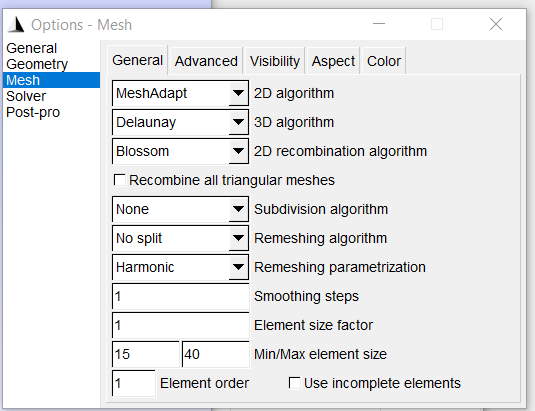
Task: Expand the Subdivision algorithm dropdown
Action: 180,209
